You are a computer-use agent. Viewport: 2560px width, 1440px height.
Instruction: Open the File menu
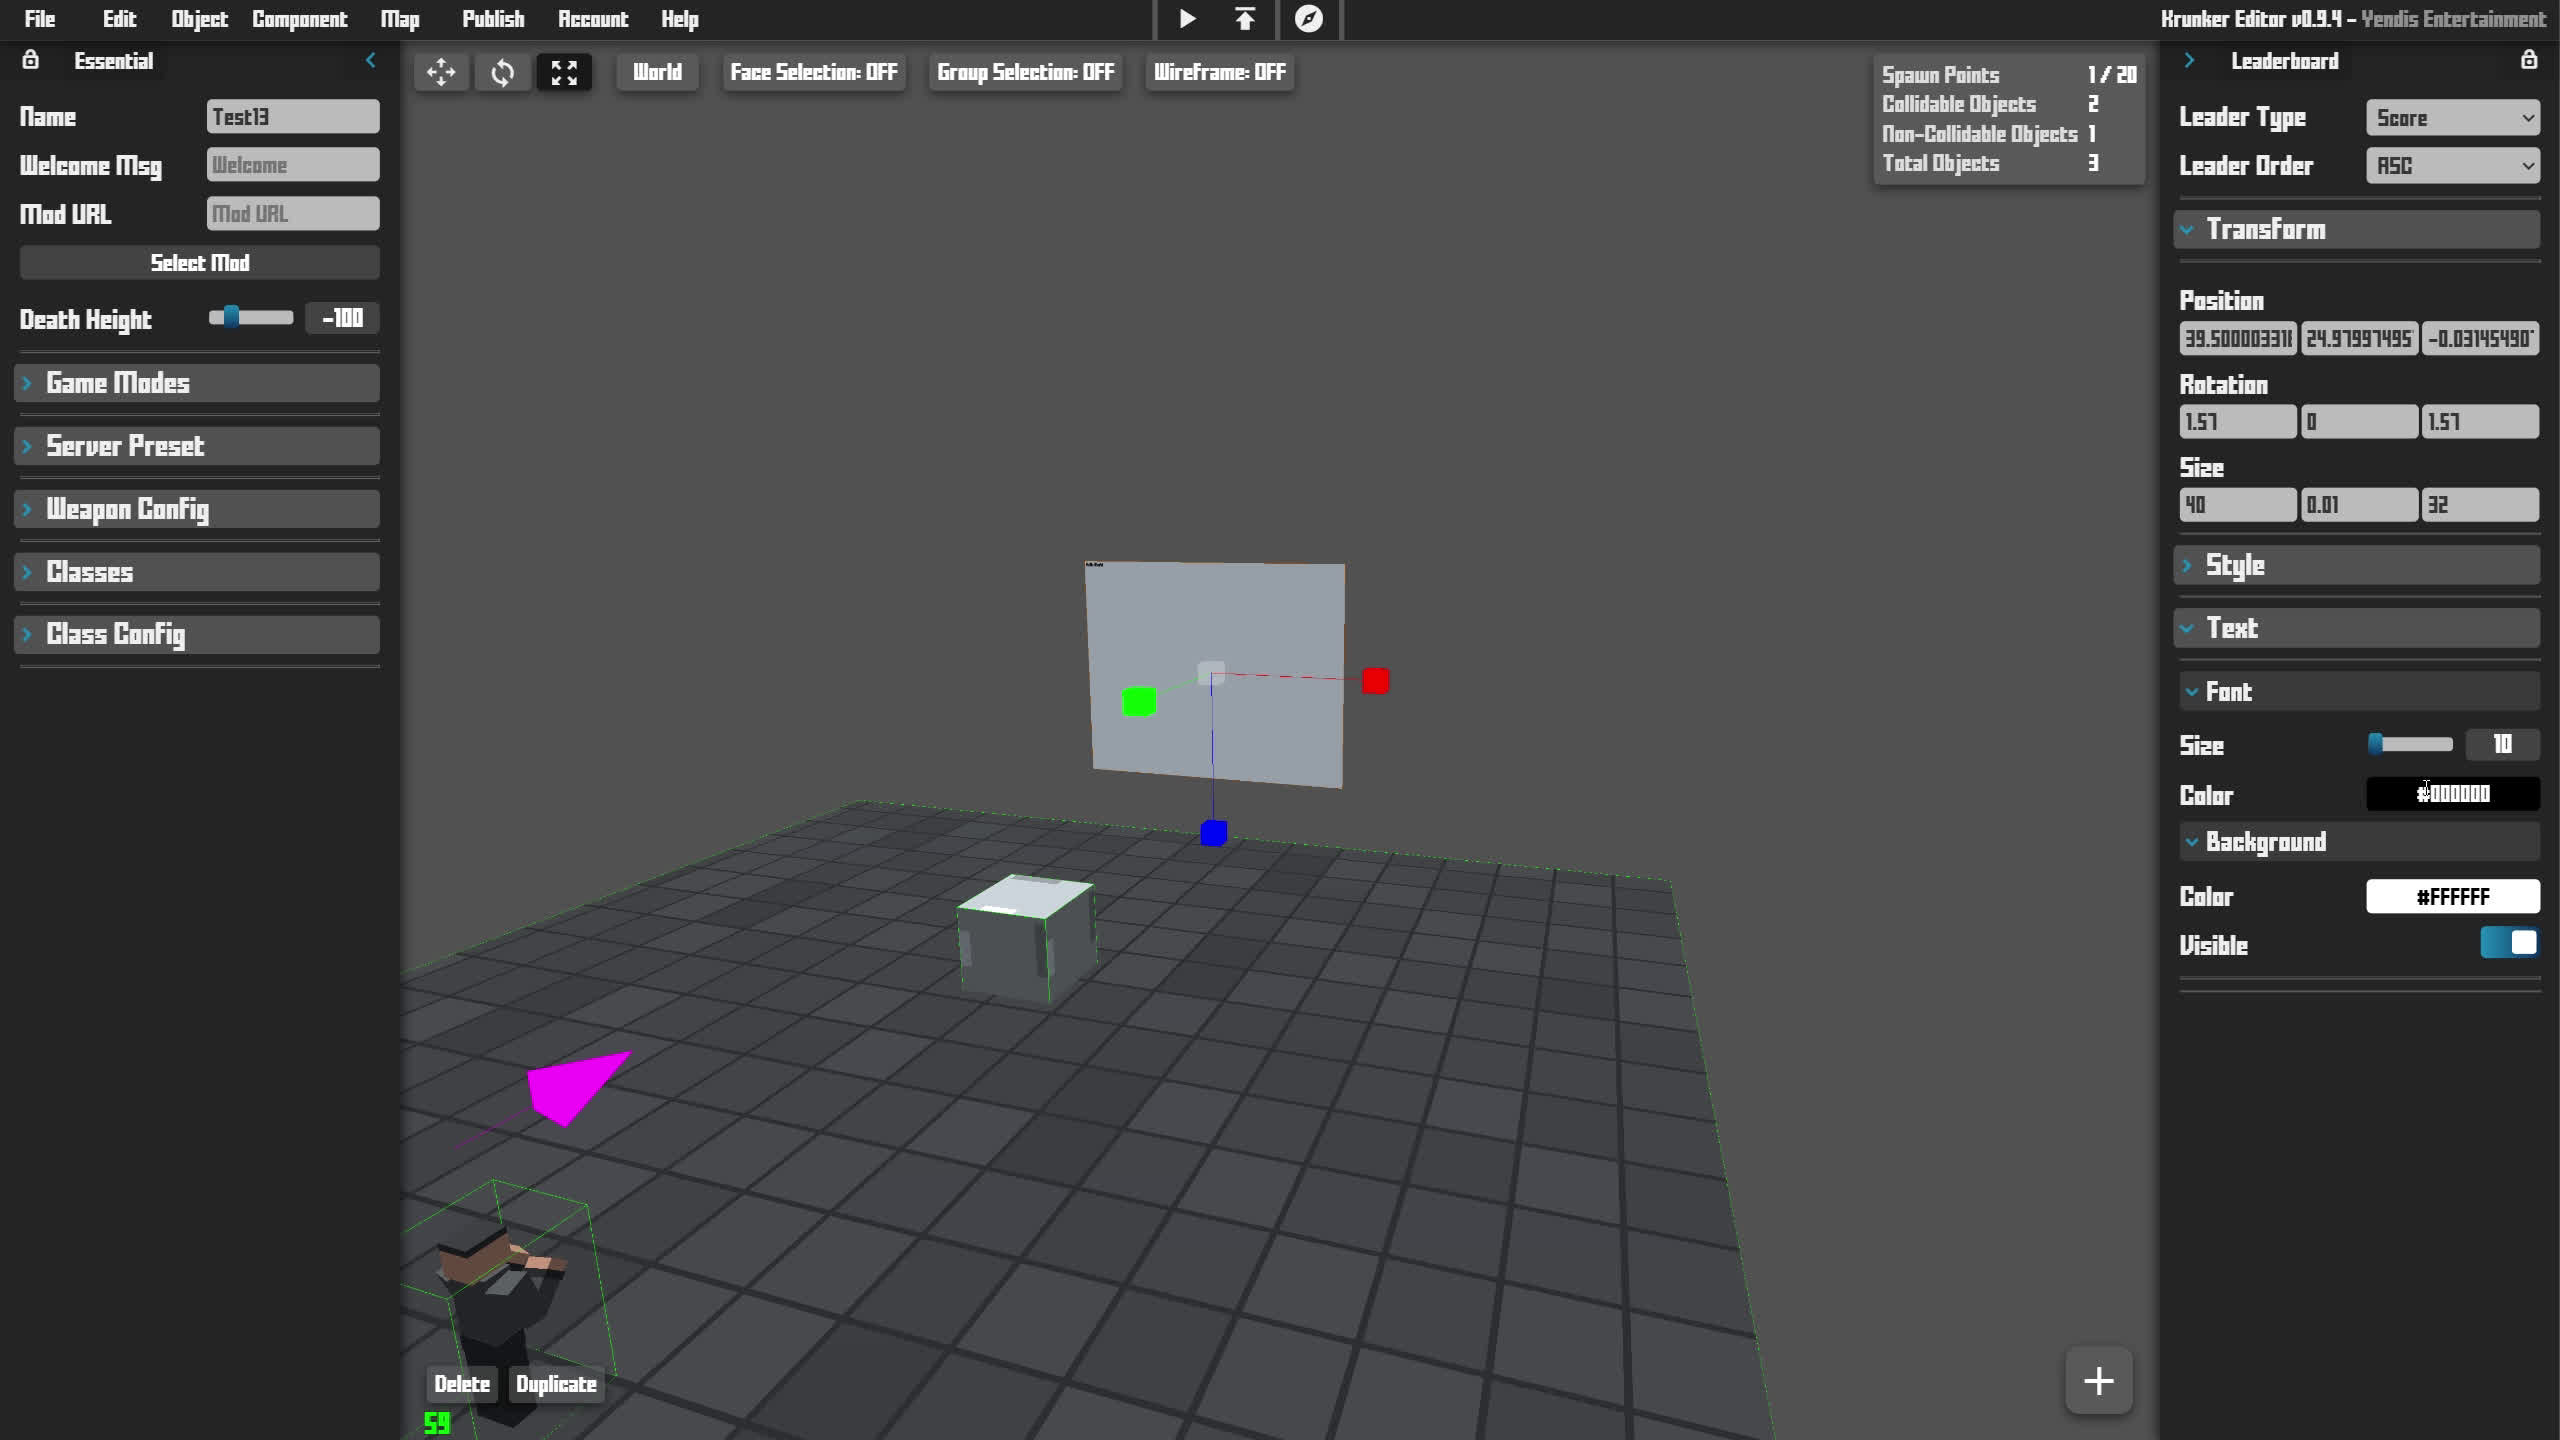pos(40,19)
